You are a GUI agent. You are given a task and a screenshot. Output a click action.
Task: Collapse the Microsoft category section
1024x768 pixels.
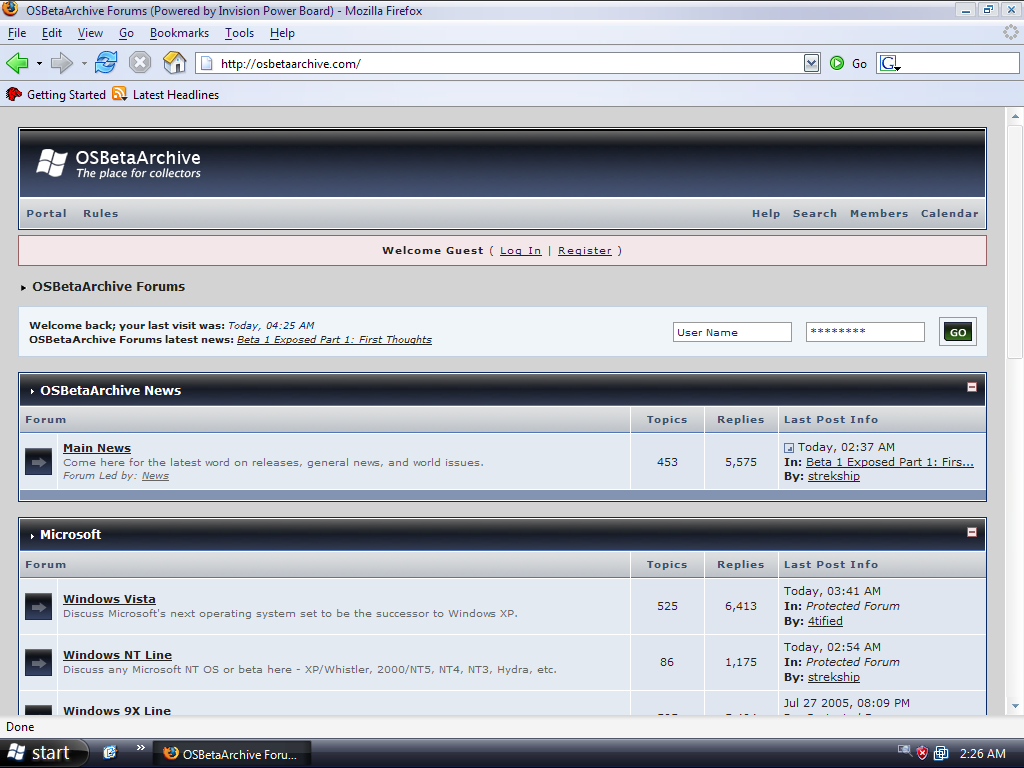point(971,532)
